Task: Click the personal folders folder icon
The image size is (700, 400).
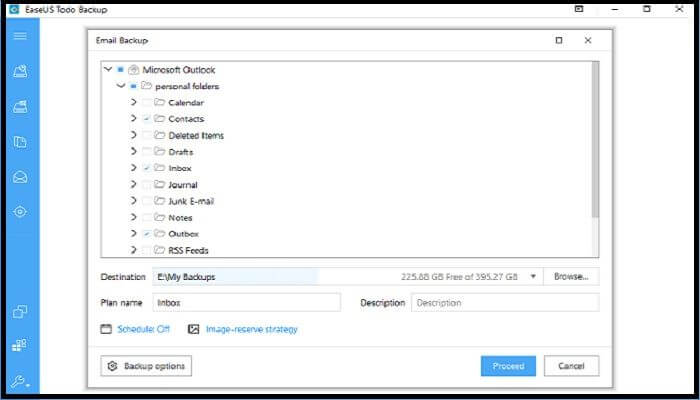Action: [x=146, y=86]
